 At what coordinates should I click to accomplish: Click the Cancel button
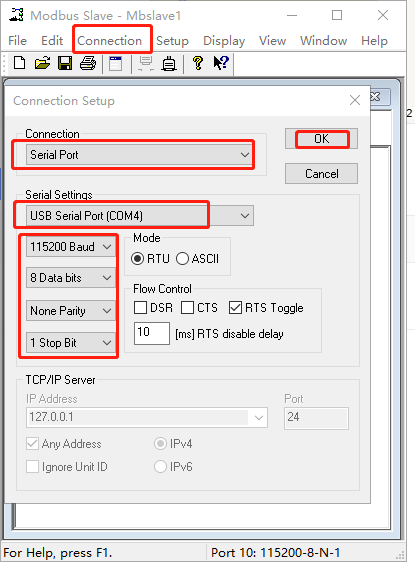tap(321, 174)
